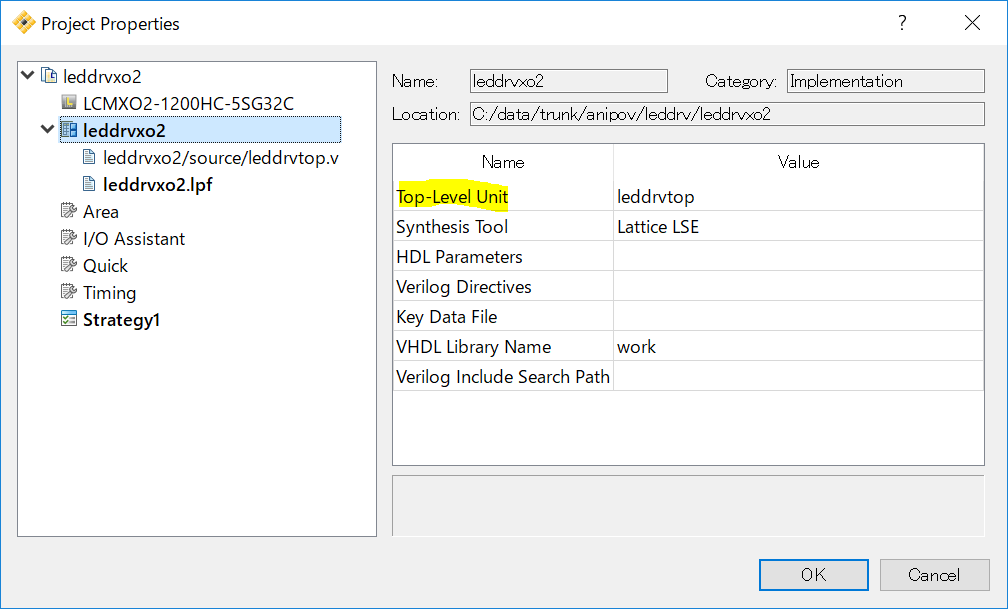The width and height of the screenshot is (1008, 609).
Task: Click the Top-Level Unit property name
Action: 453,196
